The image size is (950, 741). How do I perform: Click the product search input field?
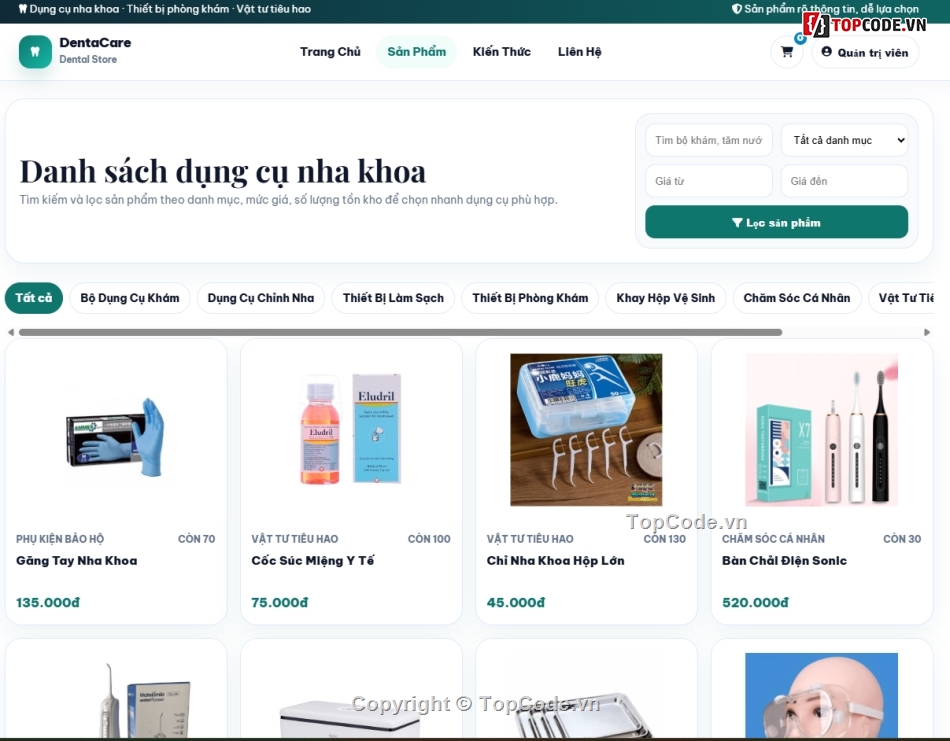(x=709, y=140)
